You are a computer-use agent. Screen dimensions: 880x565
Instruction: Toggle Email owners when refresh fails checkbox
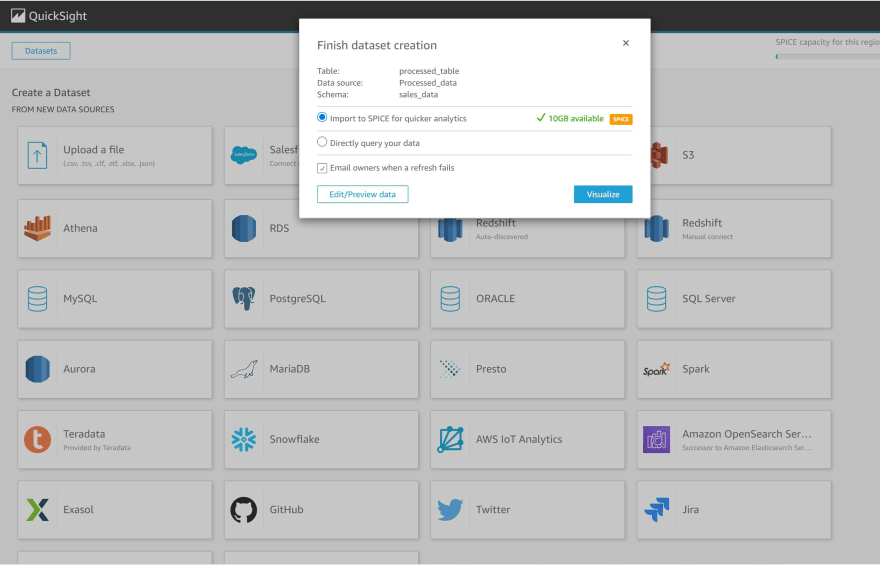[322, 168]
